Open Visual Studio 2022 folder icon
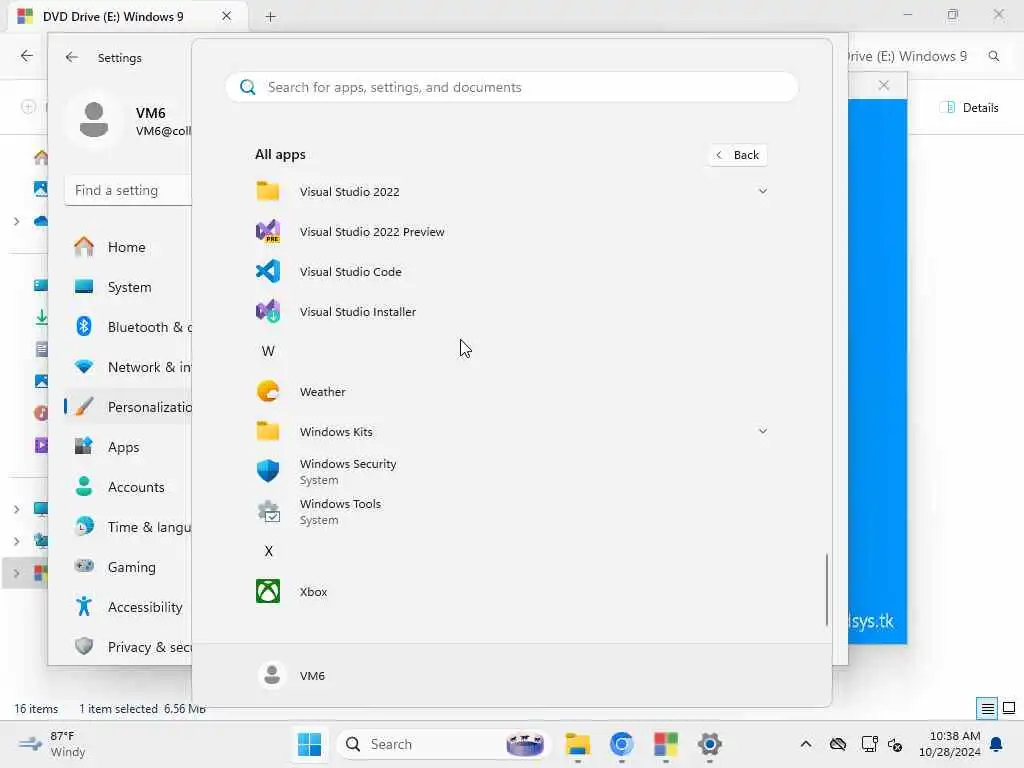The width and height of the screenshot is (1024, 768). tap(268, 191)
